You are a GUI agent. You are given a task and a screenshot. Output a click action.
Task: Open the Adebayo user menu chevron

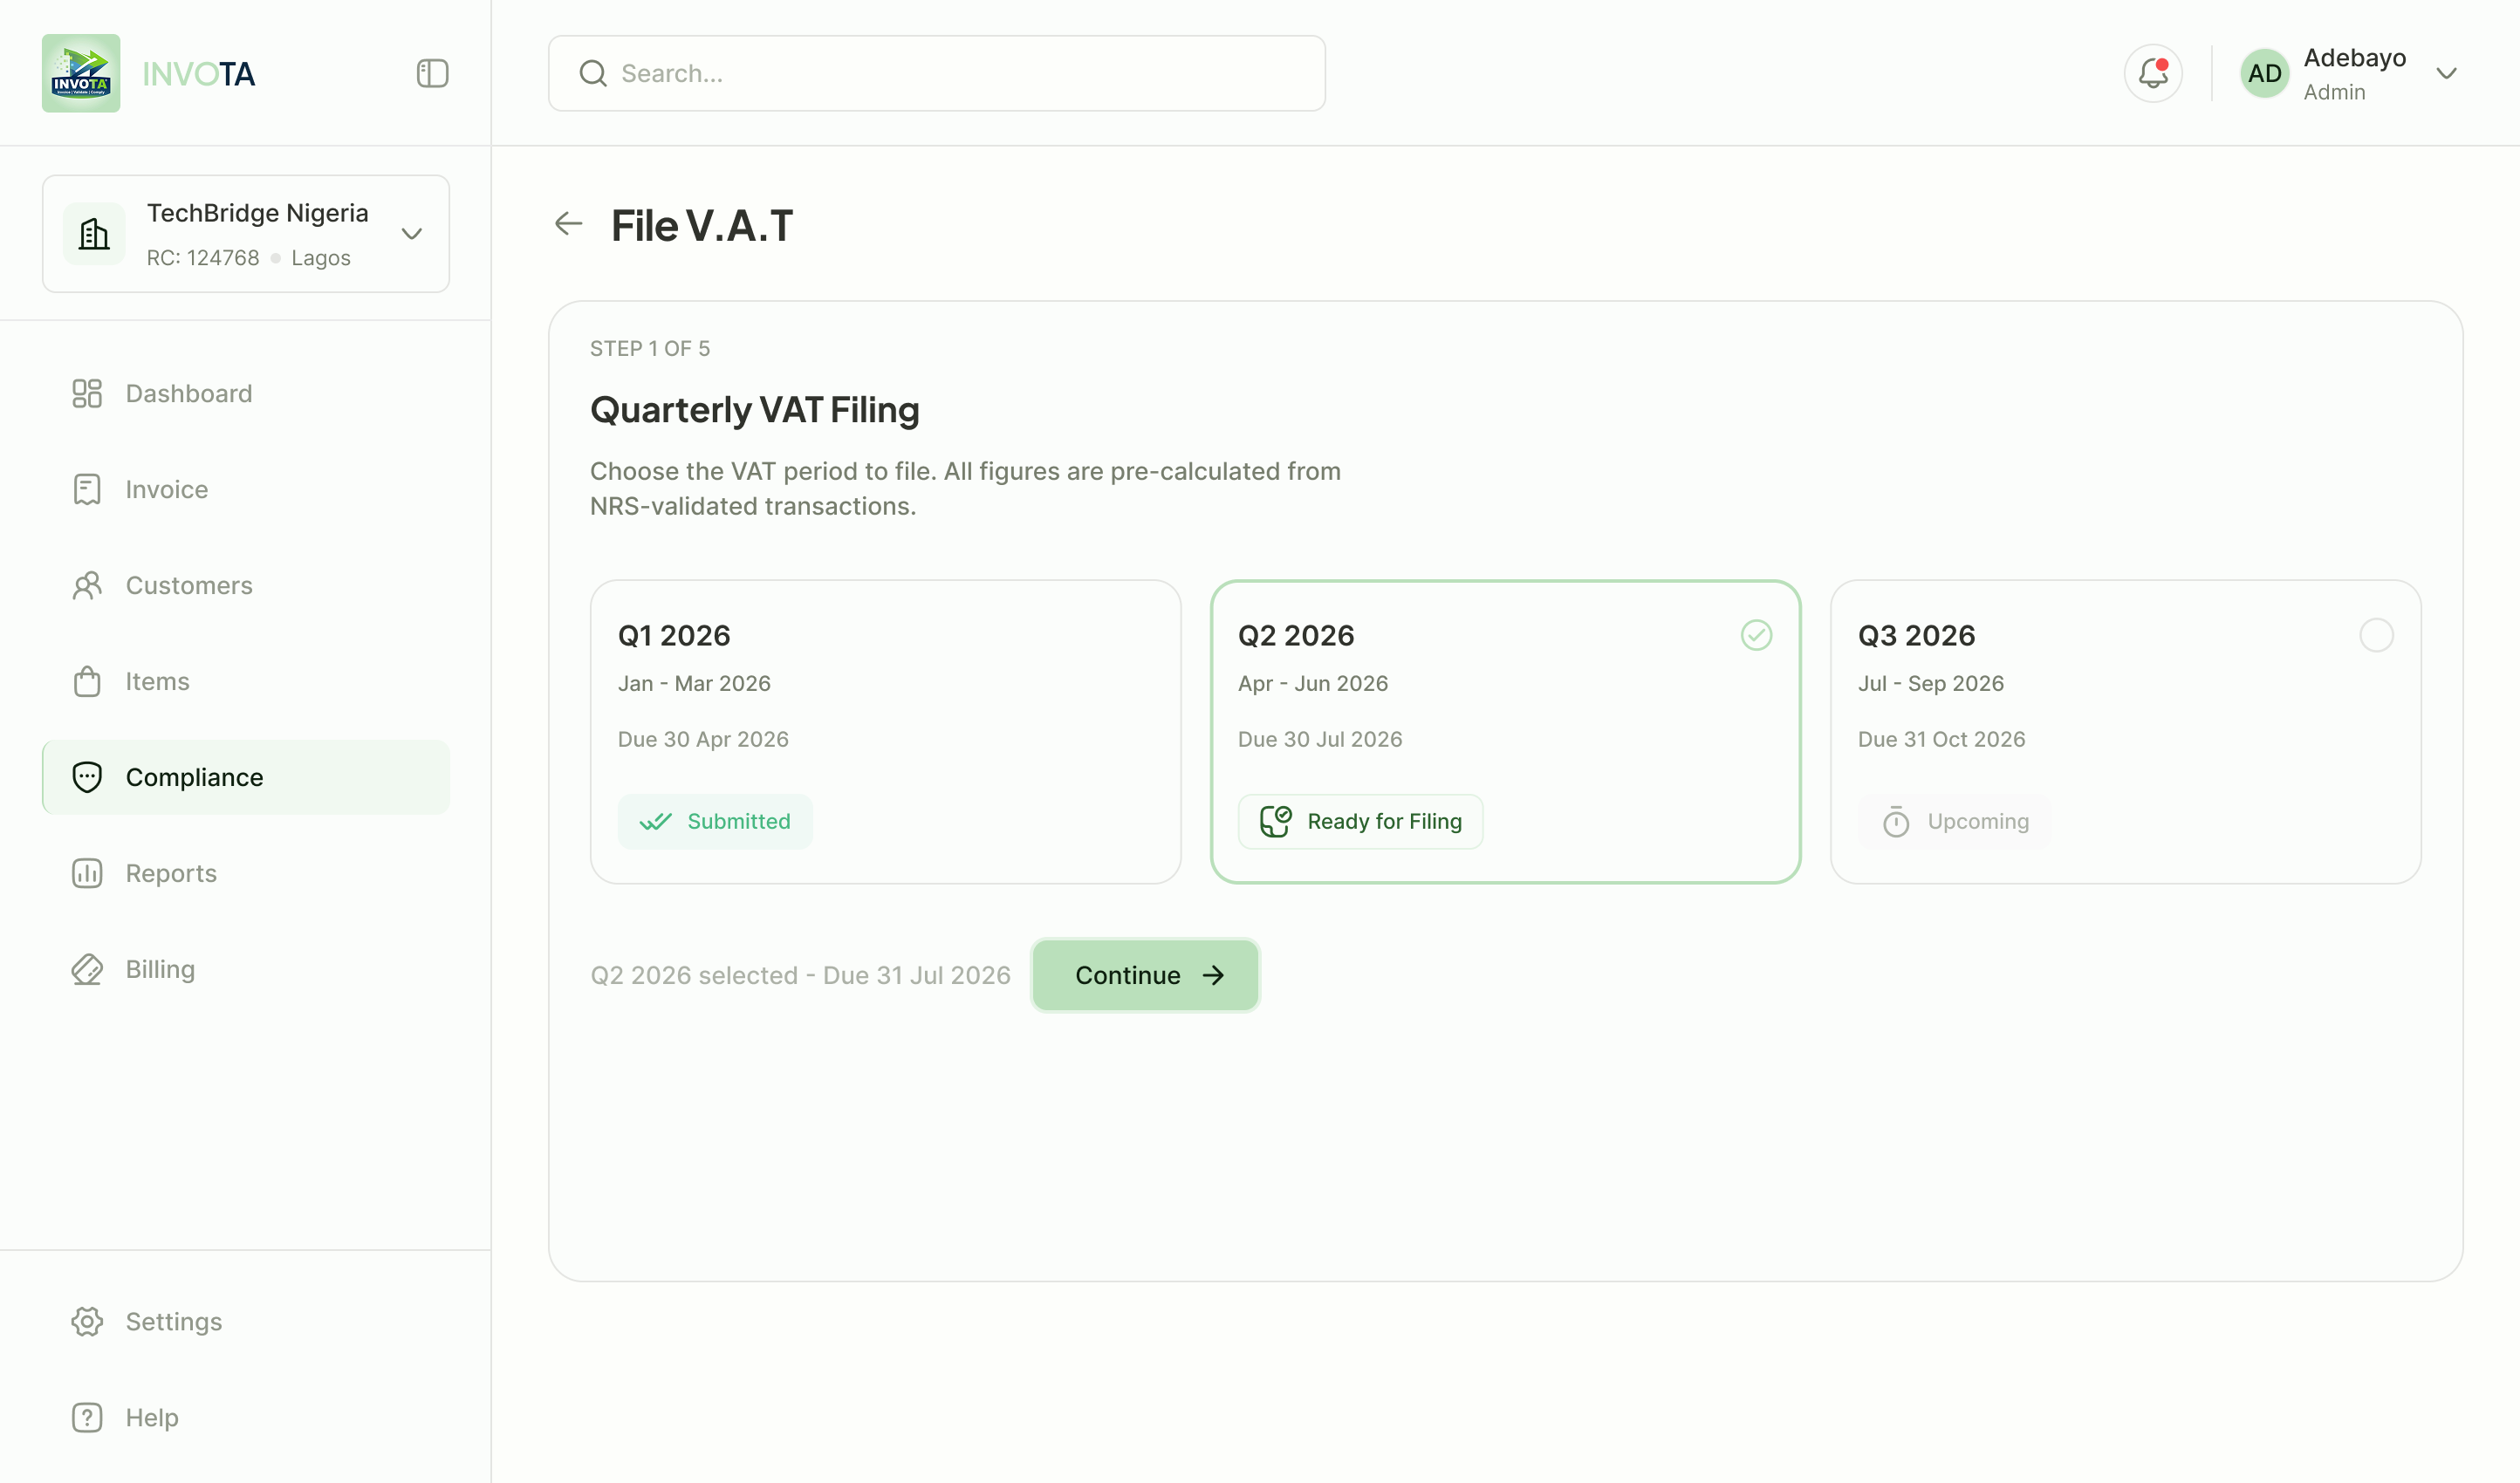[x=2446, y=73]
